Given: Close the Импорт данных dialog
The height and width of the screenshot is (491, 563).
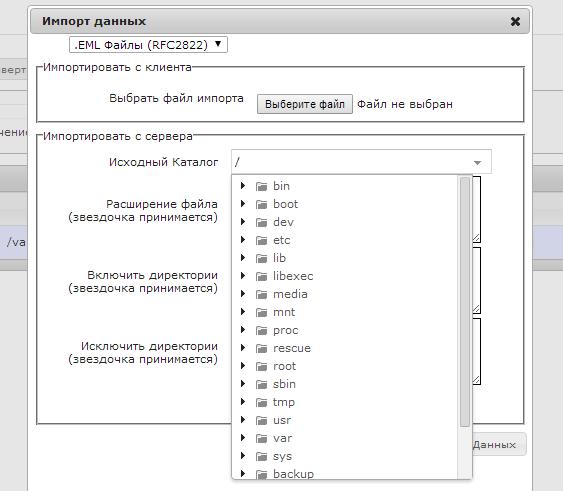Looking at the screenshot, I should tap(515, 22).
